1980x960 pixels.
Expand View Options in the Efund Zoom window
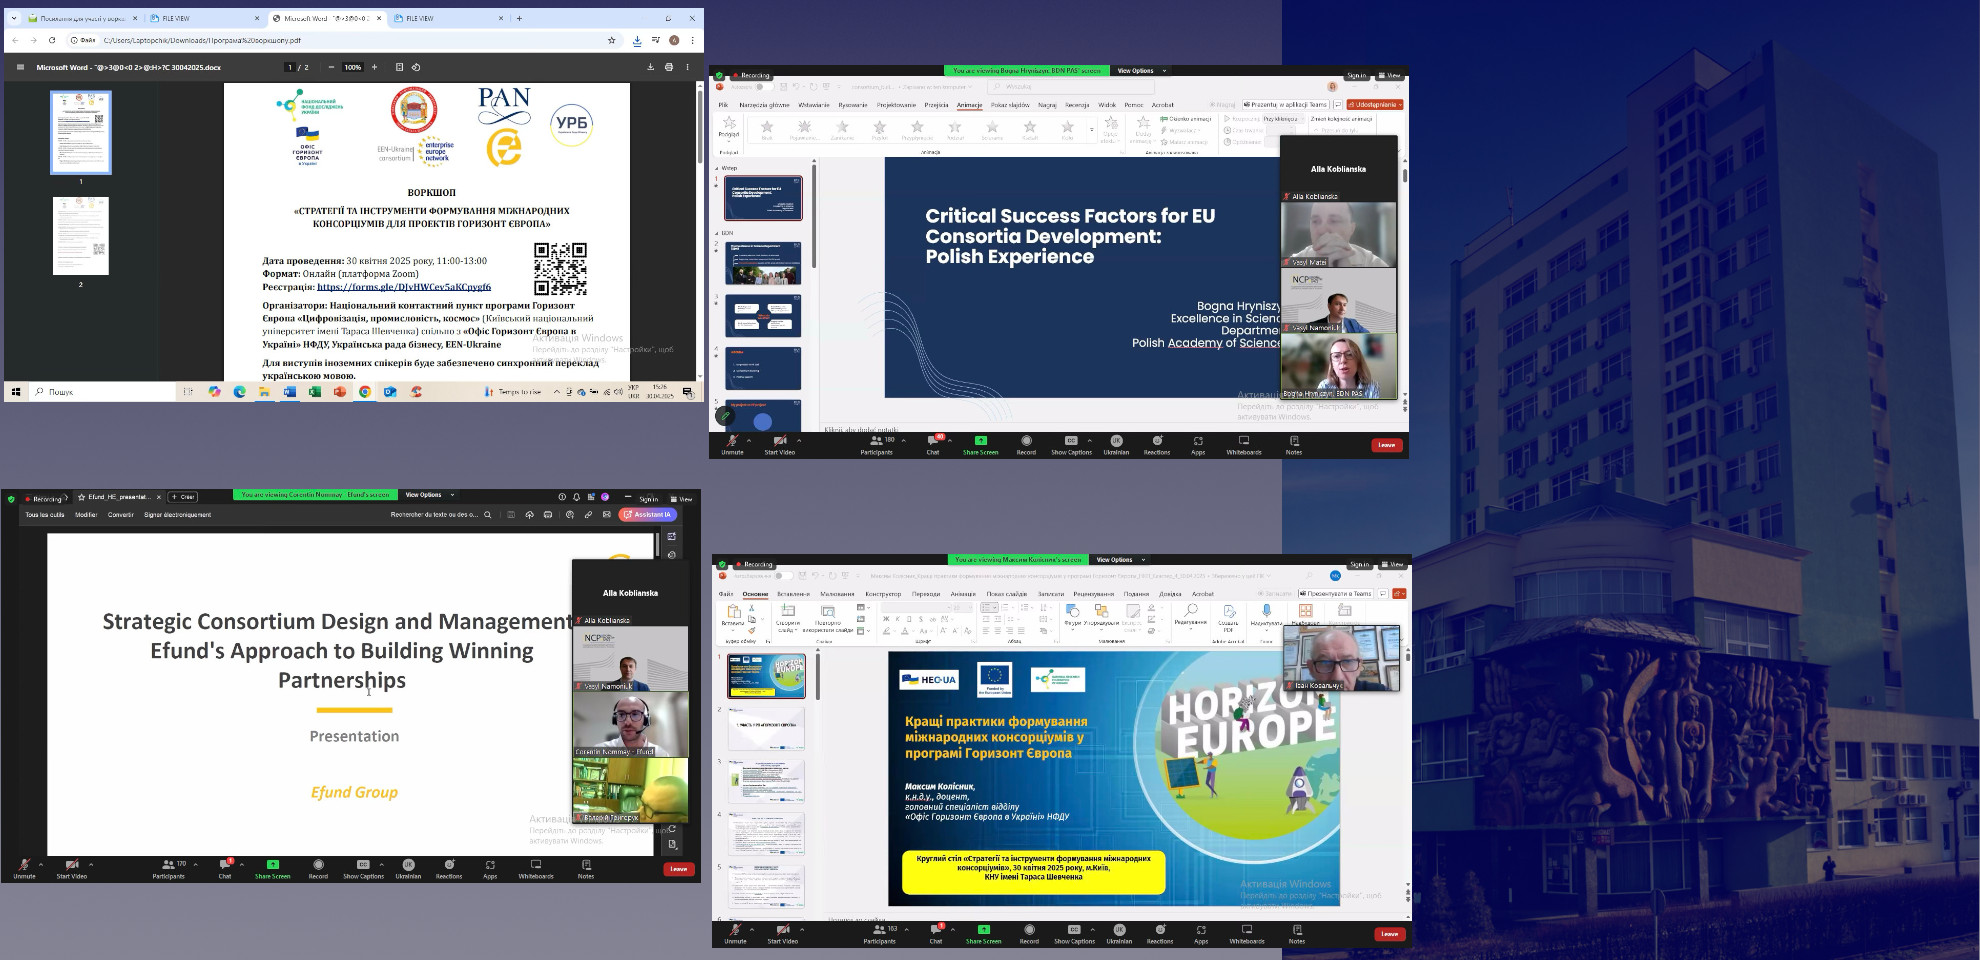pyautogui.click(x=428, y=495)
